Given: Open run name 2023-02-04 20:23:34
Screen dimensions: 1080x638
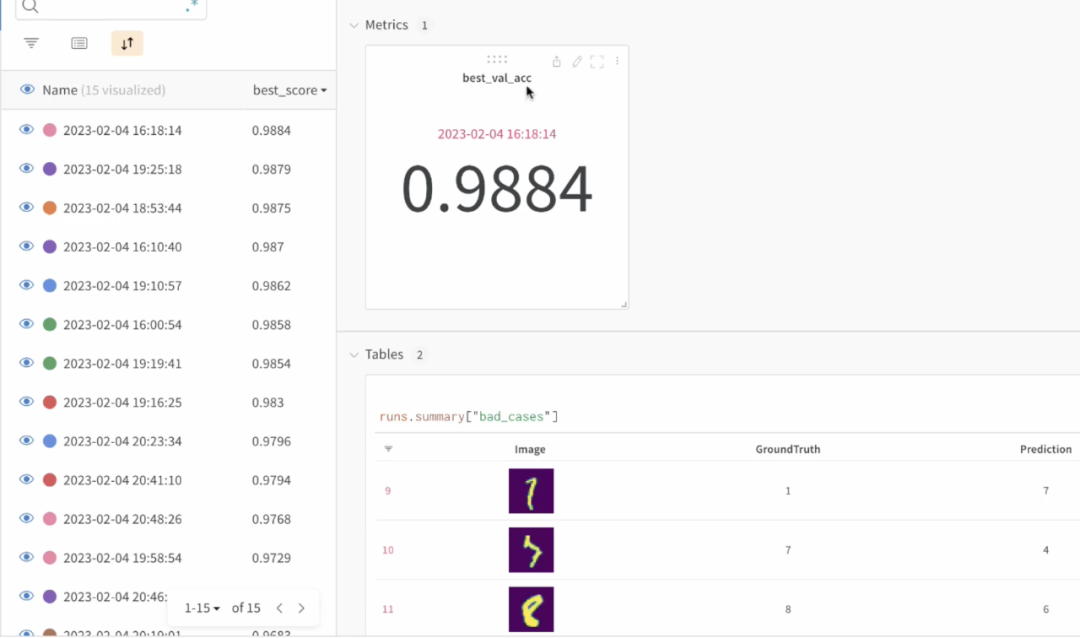Looking at the screenshot, I should (x=123, y=442).
